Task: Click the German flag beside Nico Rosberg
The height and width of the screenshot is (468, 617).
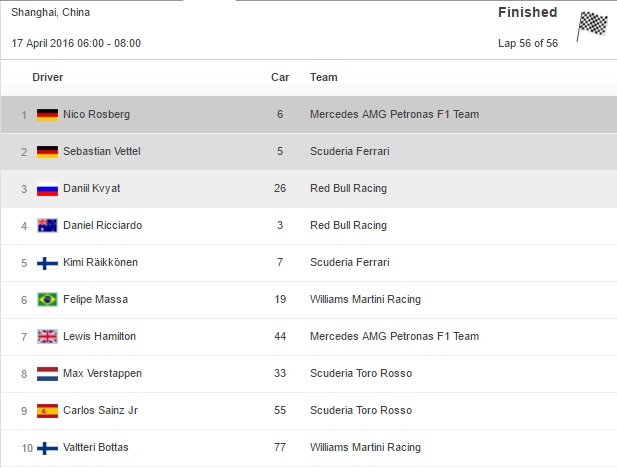Action: [x=47, y=115]
